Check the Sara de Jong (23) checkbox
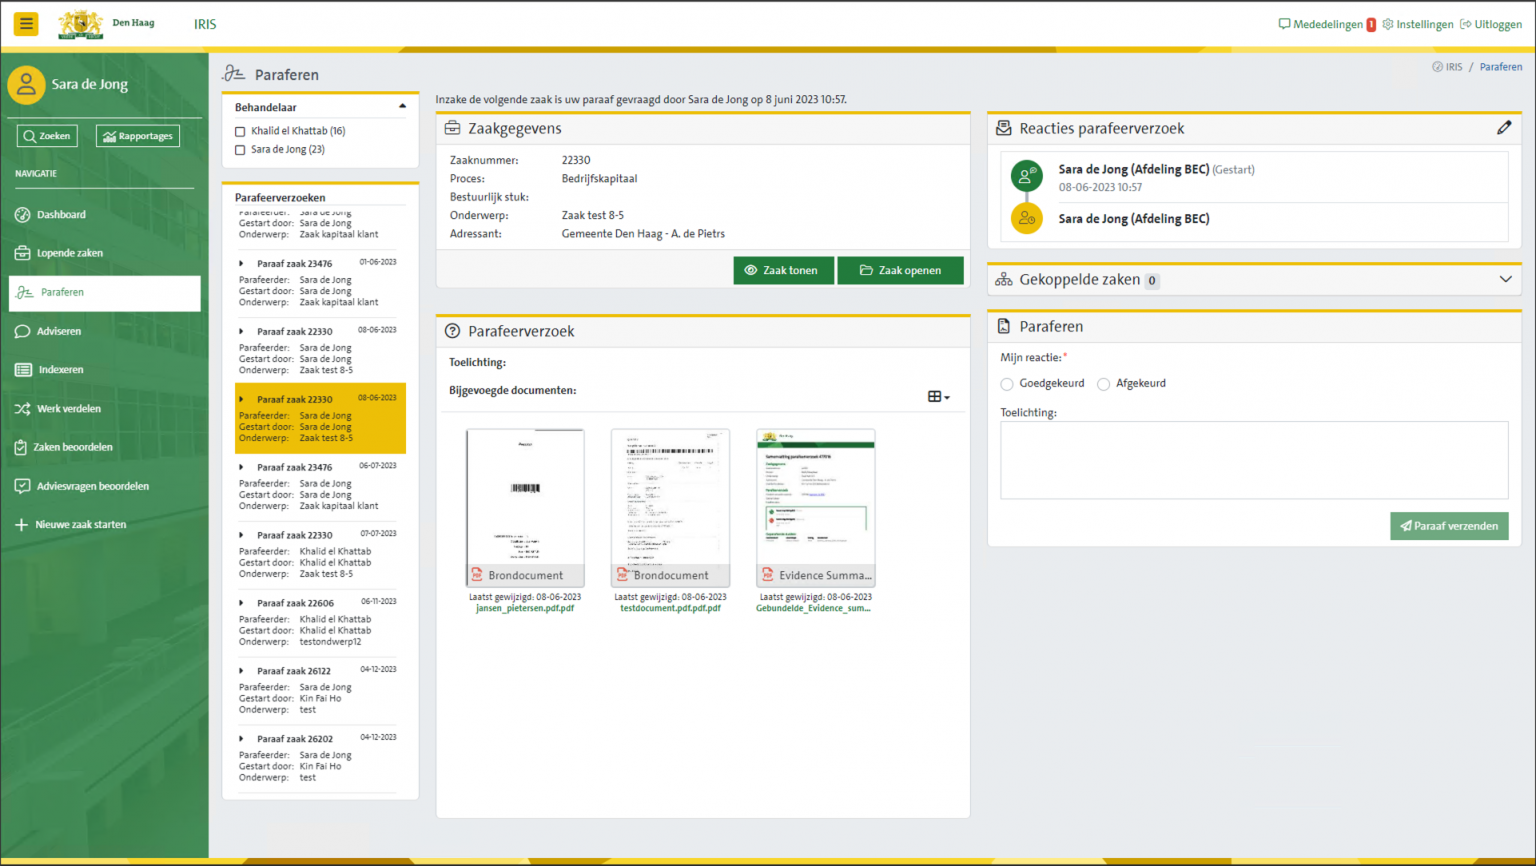 coord(240,150)
